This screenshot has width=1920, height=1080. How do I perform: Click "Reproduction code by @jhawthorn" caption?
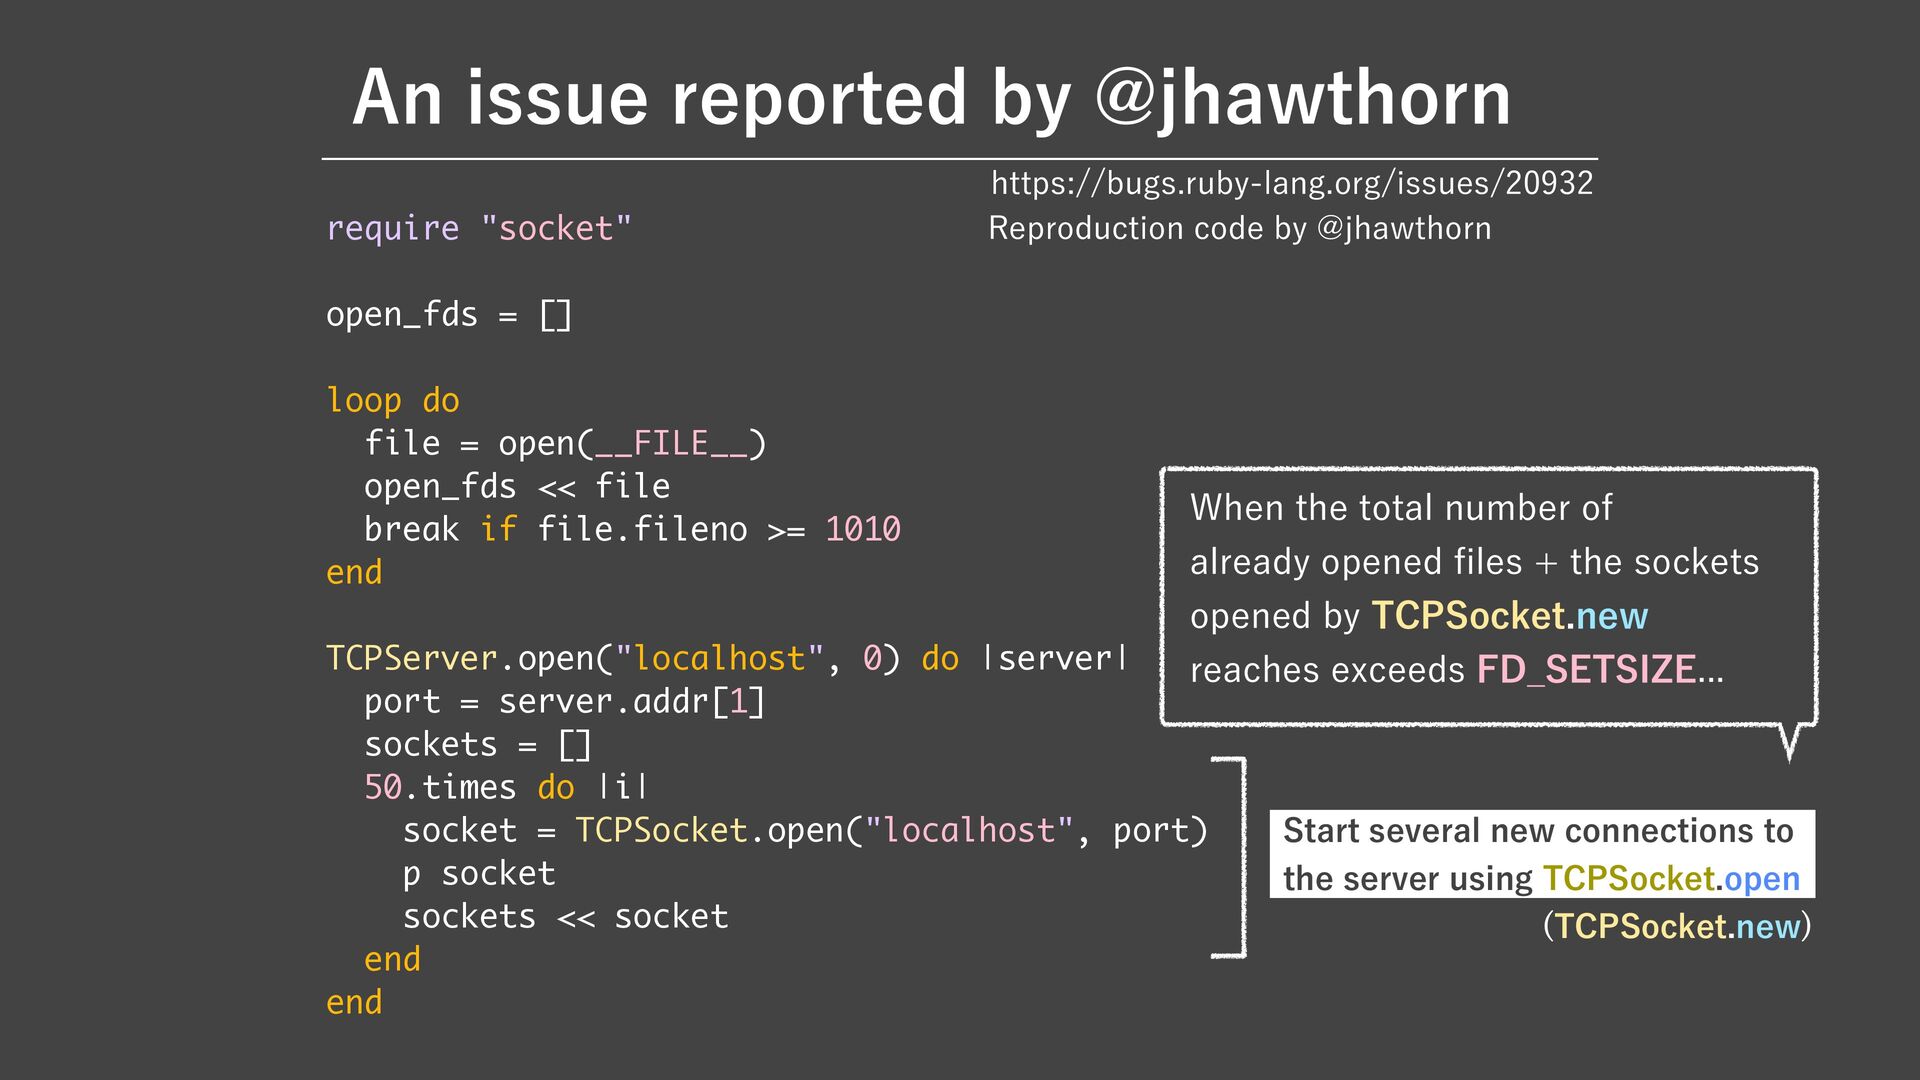tap(1239, 228)
